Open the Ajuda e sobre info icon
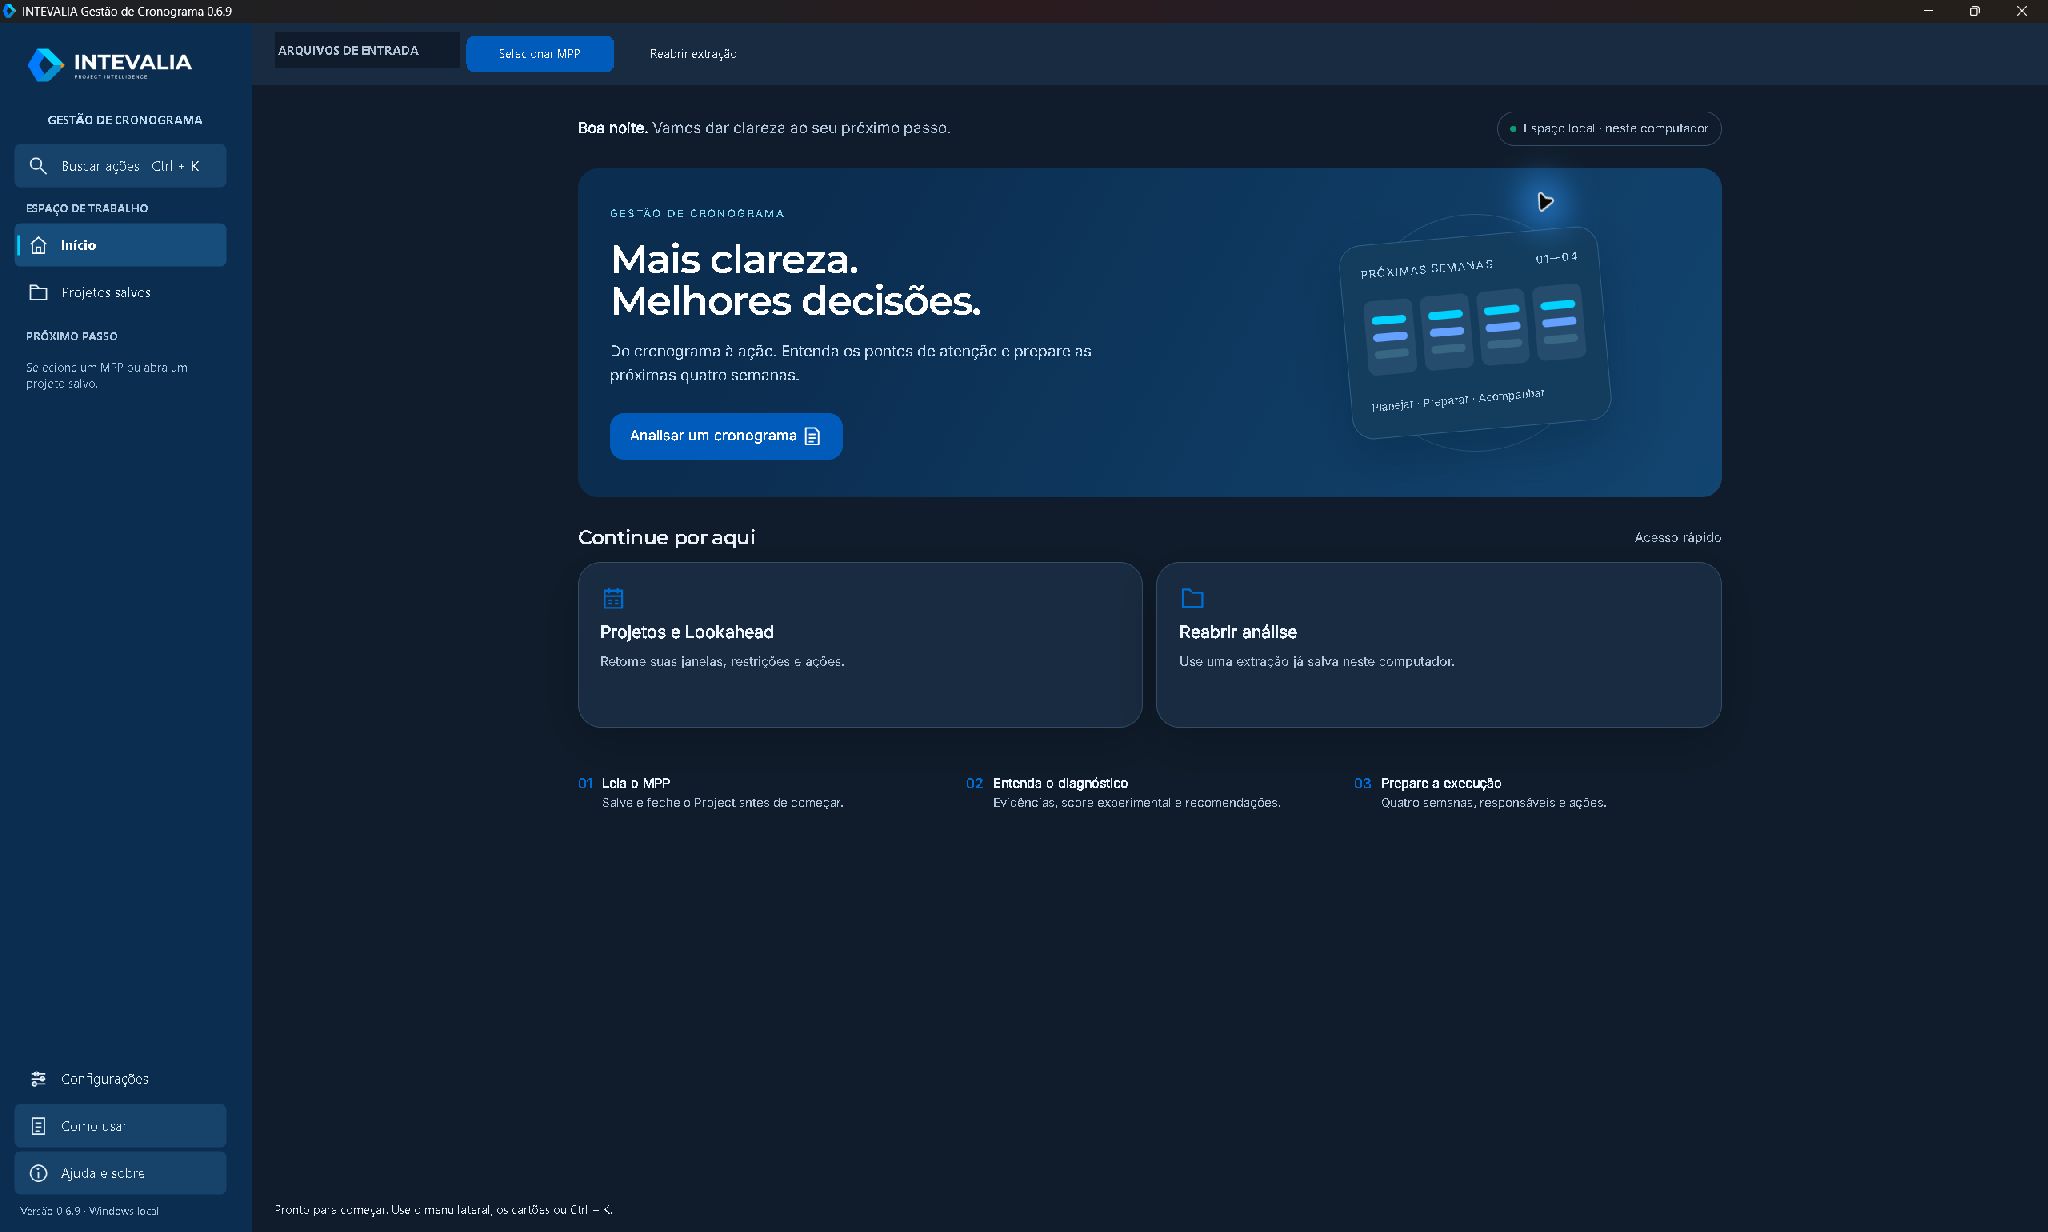 pos(39,1173)
